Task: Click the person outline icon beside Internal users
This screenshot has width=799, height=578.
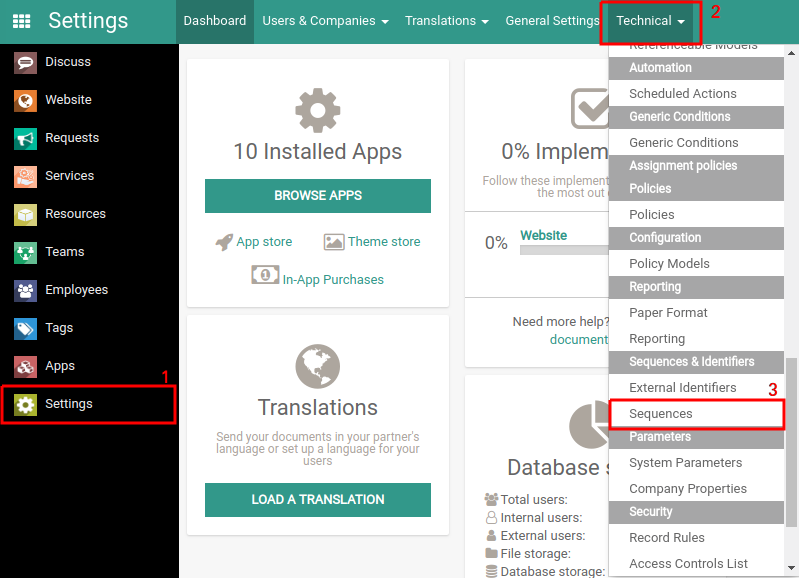Action: pos(491,517)
